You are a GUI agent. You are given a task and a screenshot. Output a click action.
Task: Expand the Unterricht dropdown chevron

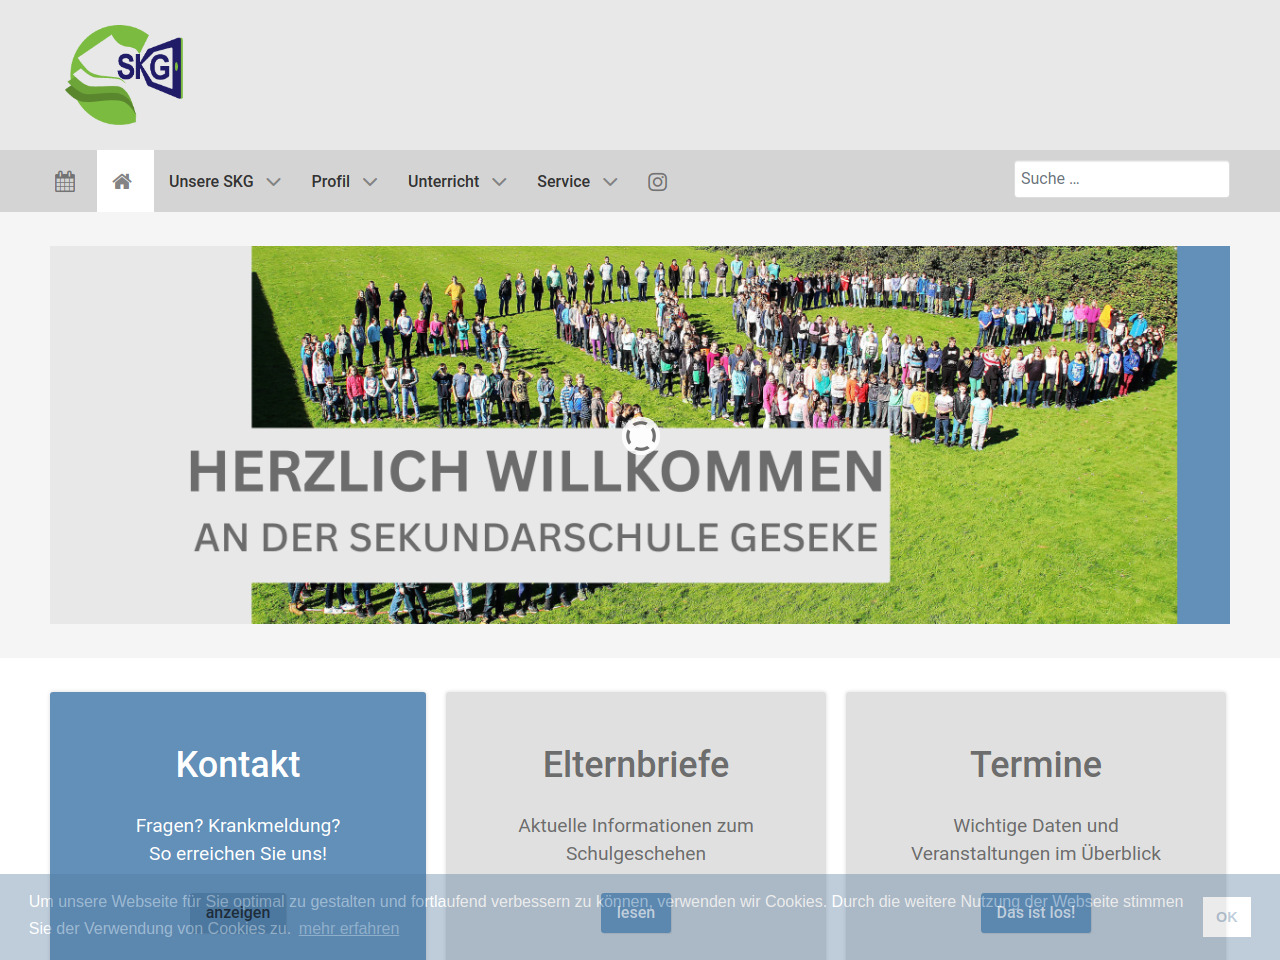(500, 182)
